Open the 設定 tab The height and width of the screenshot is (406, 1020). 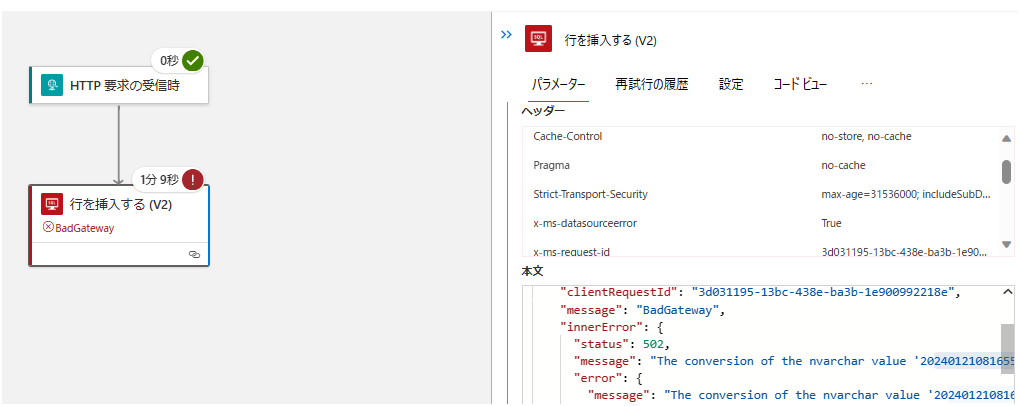coord(731,84)
